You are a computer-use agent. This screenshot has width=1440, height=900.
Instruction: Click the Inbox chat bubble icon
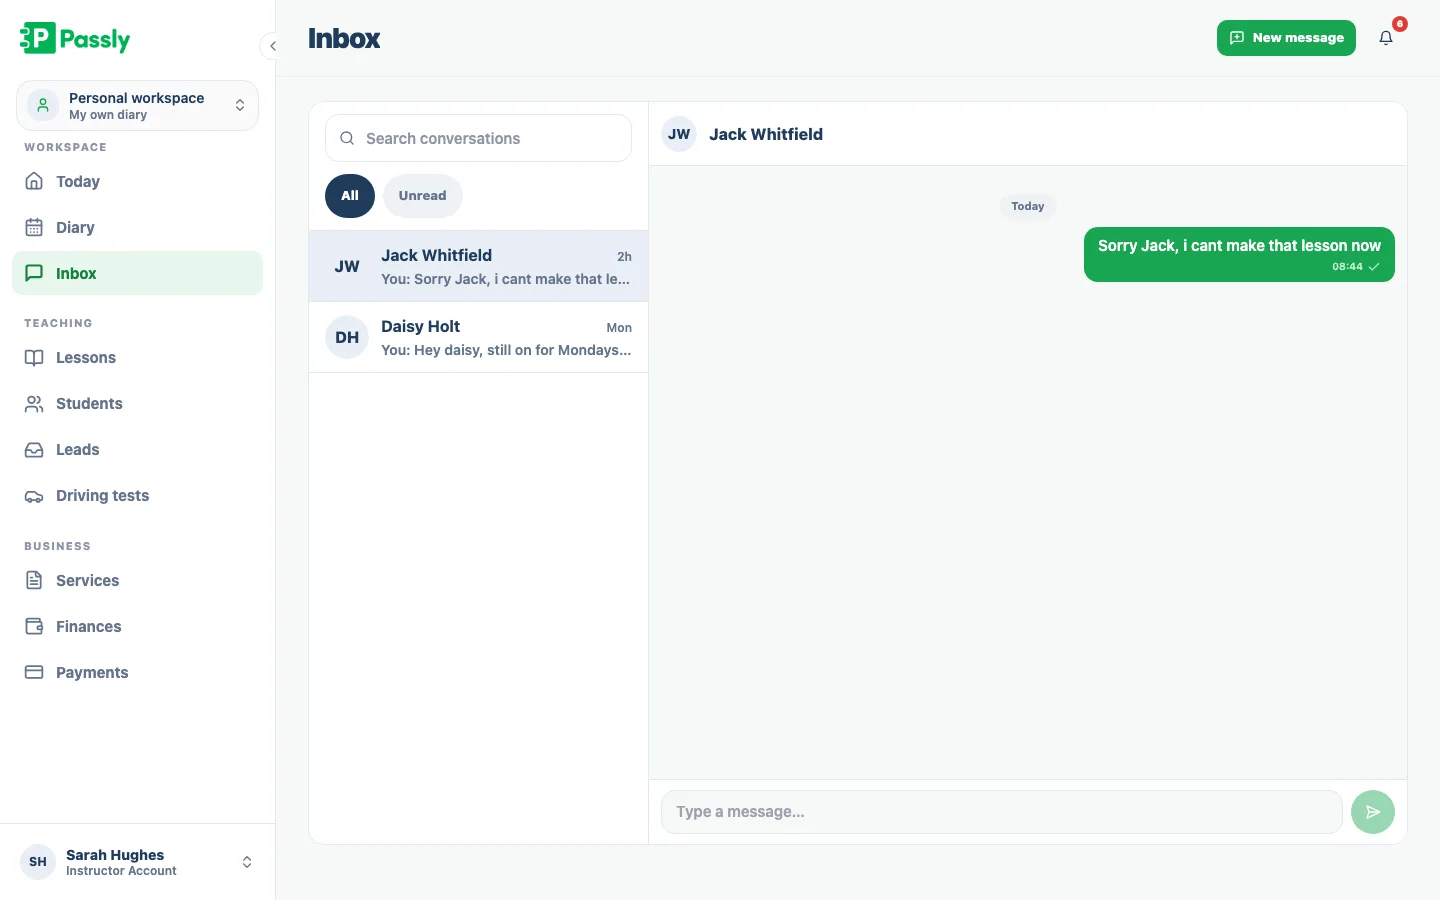[x=34, y=273]
